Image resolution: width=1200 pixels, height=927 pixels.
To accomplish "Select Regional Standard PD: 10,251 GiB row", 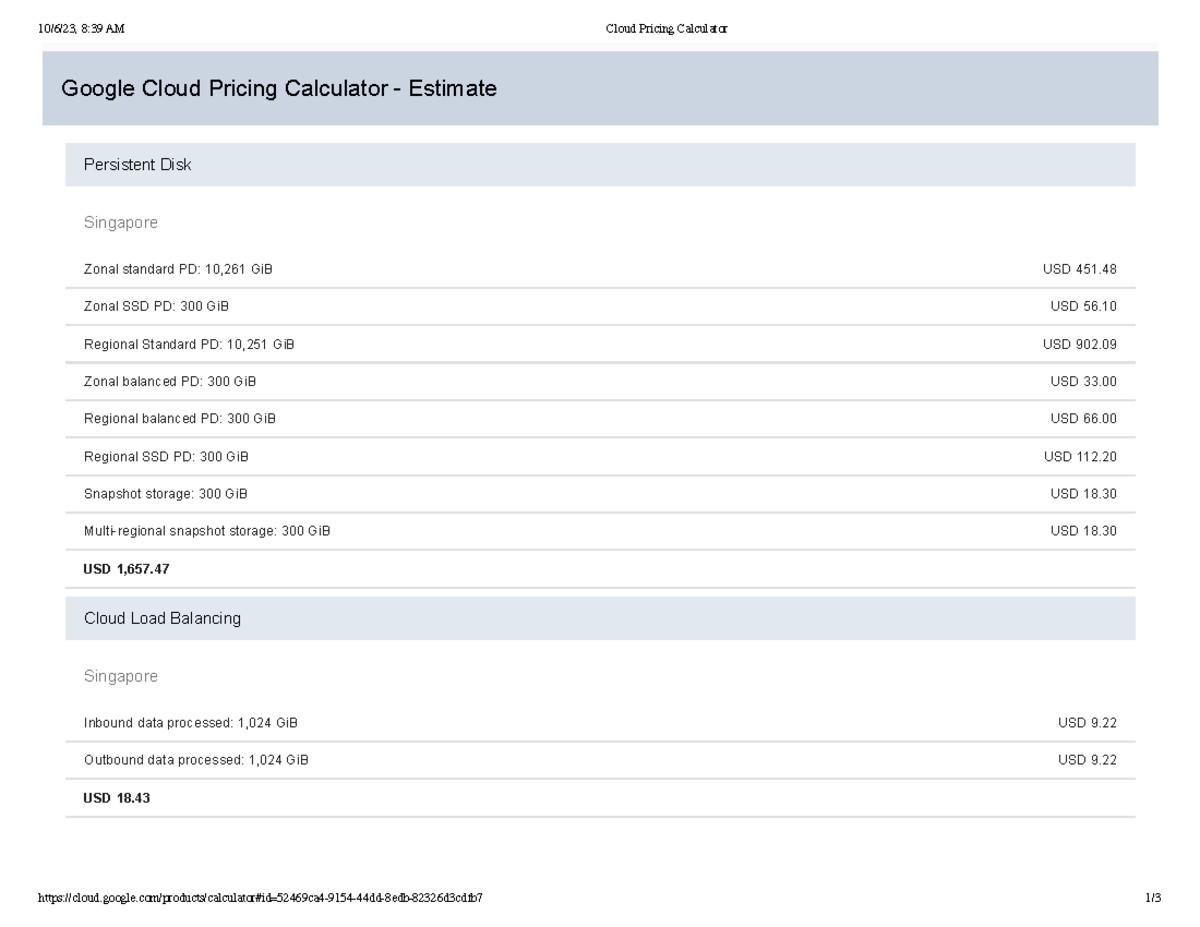I will (x=600, y=344).
